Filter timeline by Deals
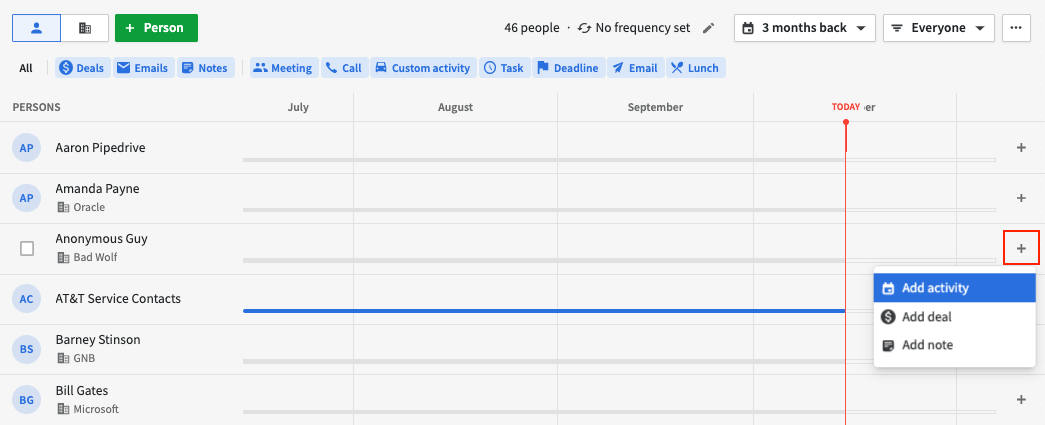 coord(83,68)
